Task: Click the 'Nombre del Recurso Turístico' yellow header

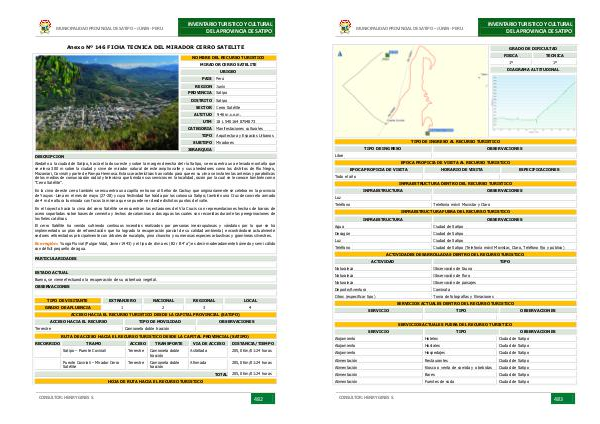Action: (x=228, y=58)
